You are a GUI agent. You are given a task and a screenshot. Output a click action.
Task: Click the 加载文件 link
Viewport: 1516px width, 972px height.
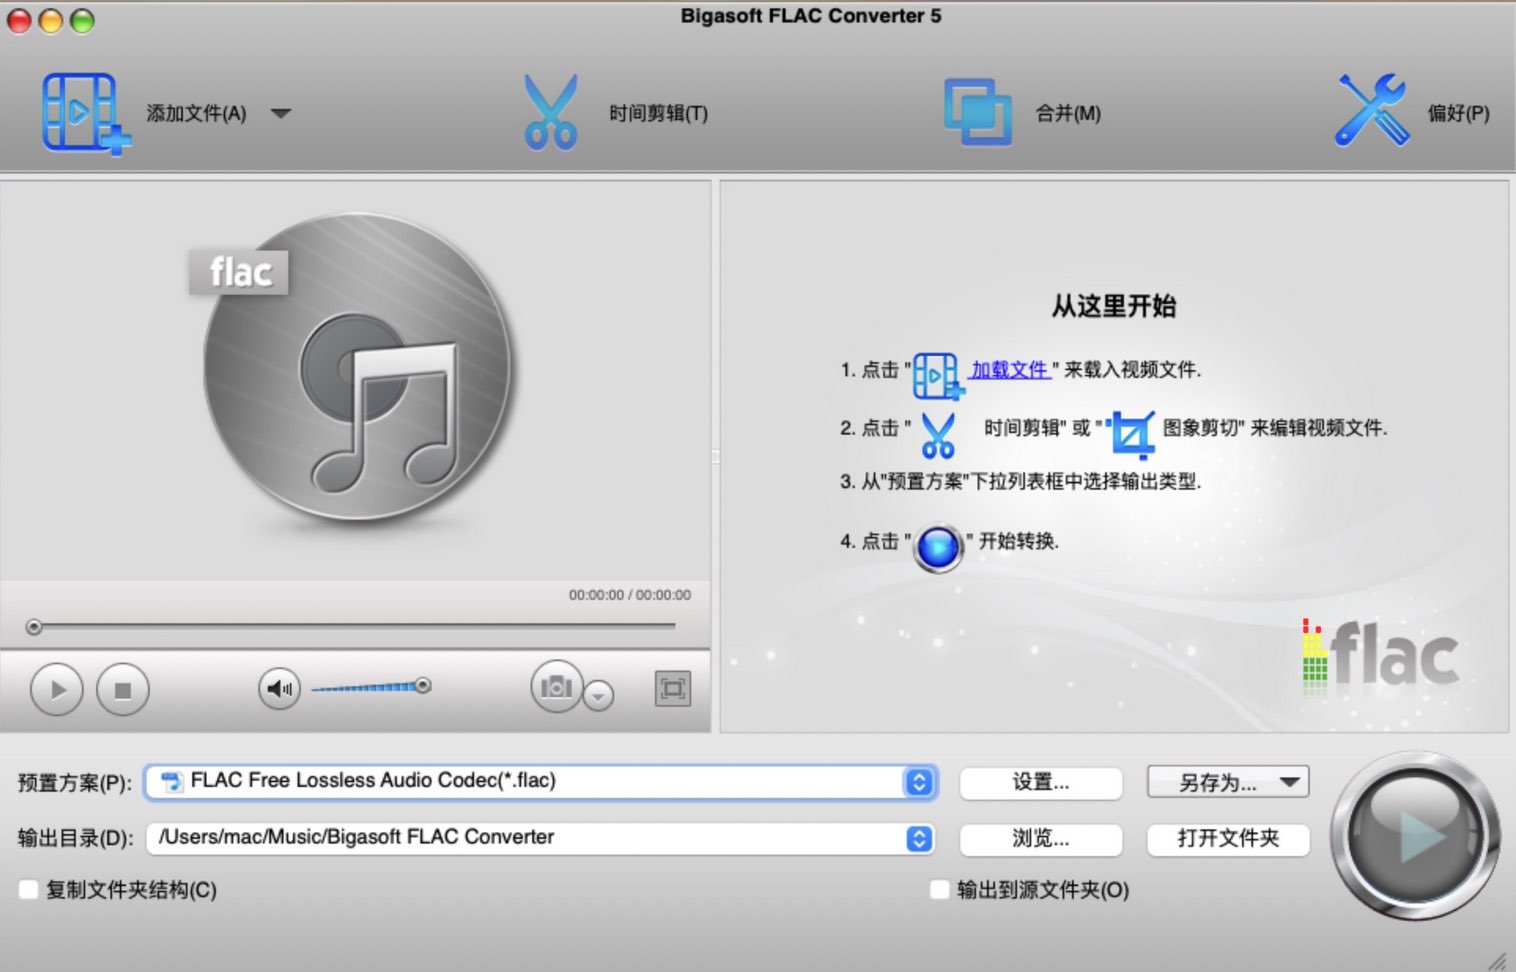tap(1009, 370)
